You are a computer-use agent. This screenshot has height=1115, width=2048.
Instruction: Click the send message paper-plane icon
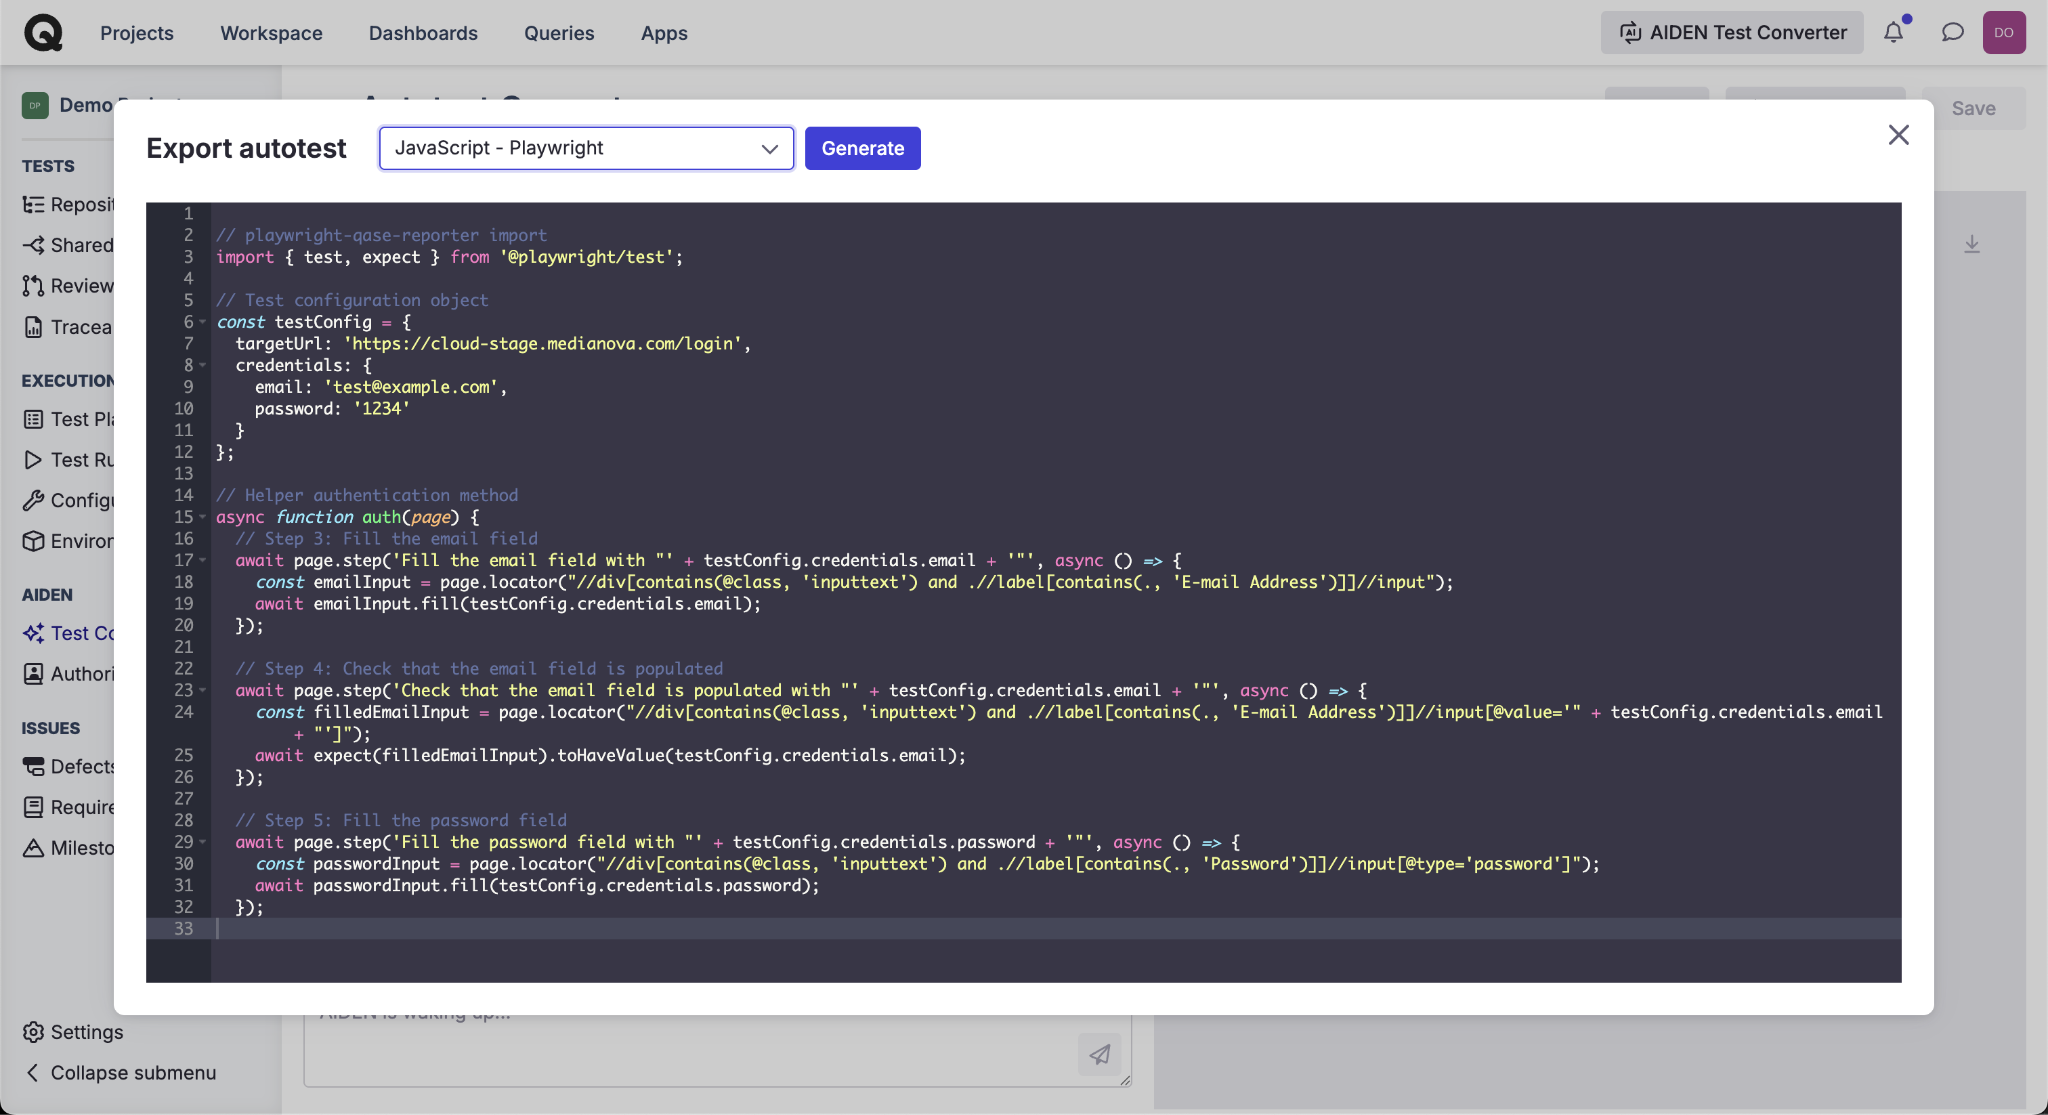click(1100, 1054)
